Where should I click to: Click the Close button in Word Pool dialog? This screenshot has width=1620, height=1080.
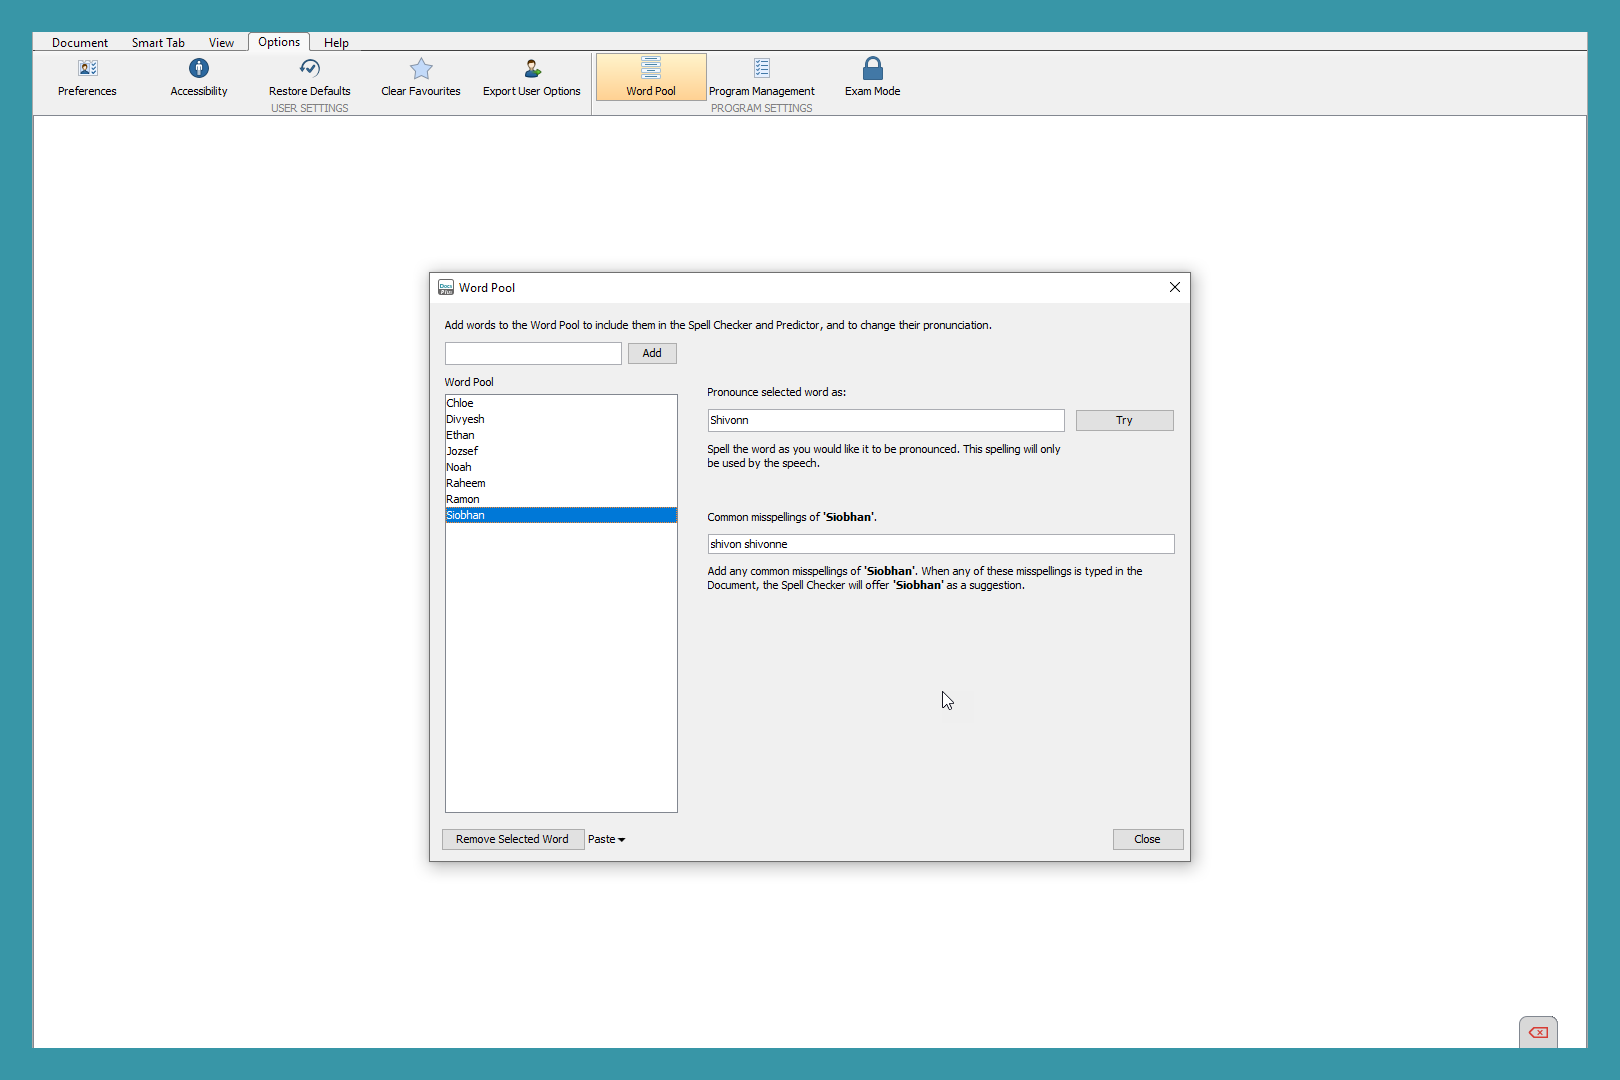pos(1147,839)
